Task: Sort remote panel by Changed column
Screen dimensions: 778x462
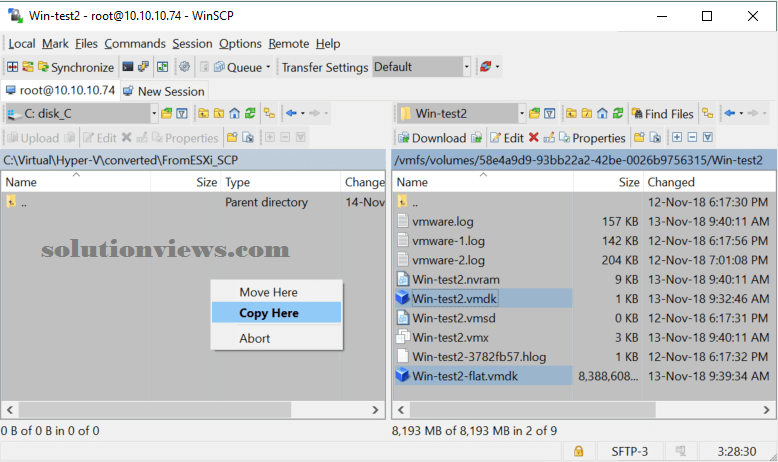Action: coord(710,182)
